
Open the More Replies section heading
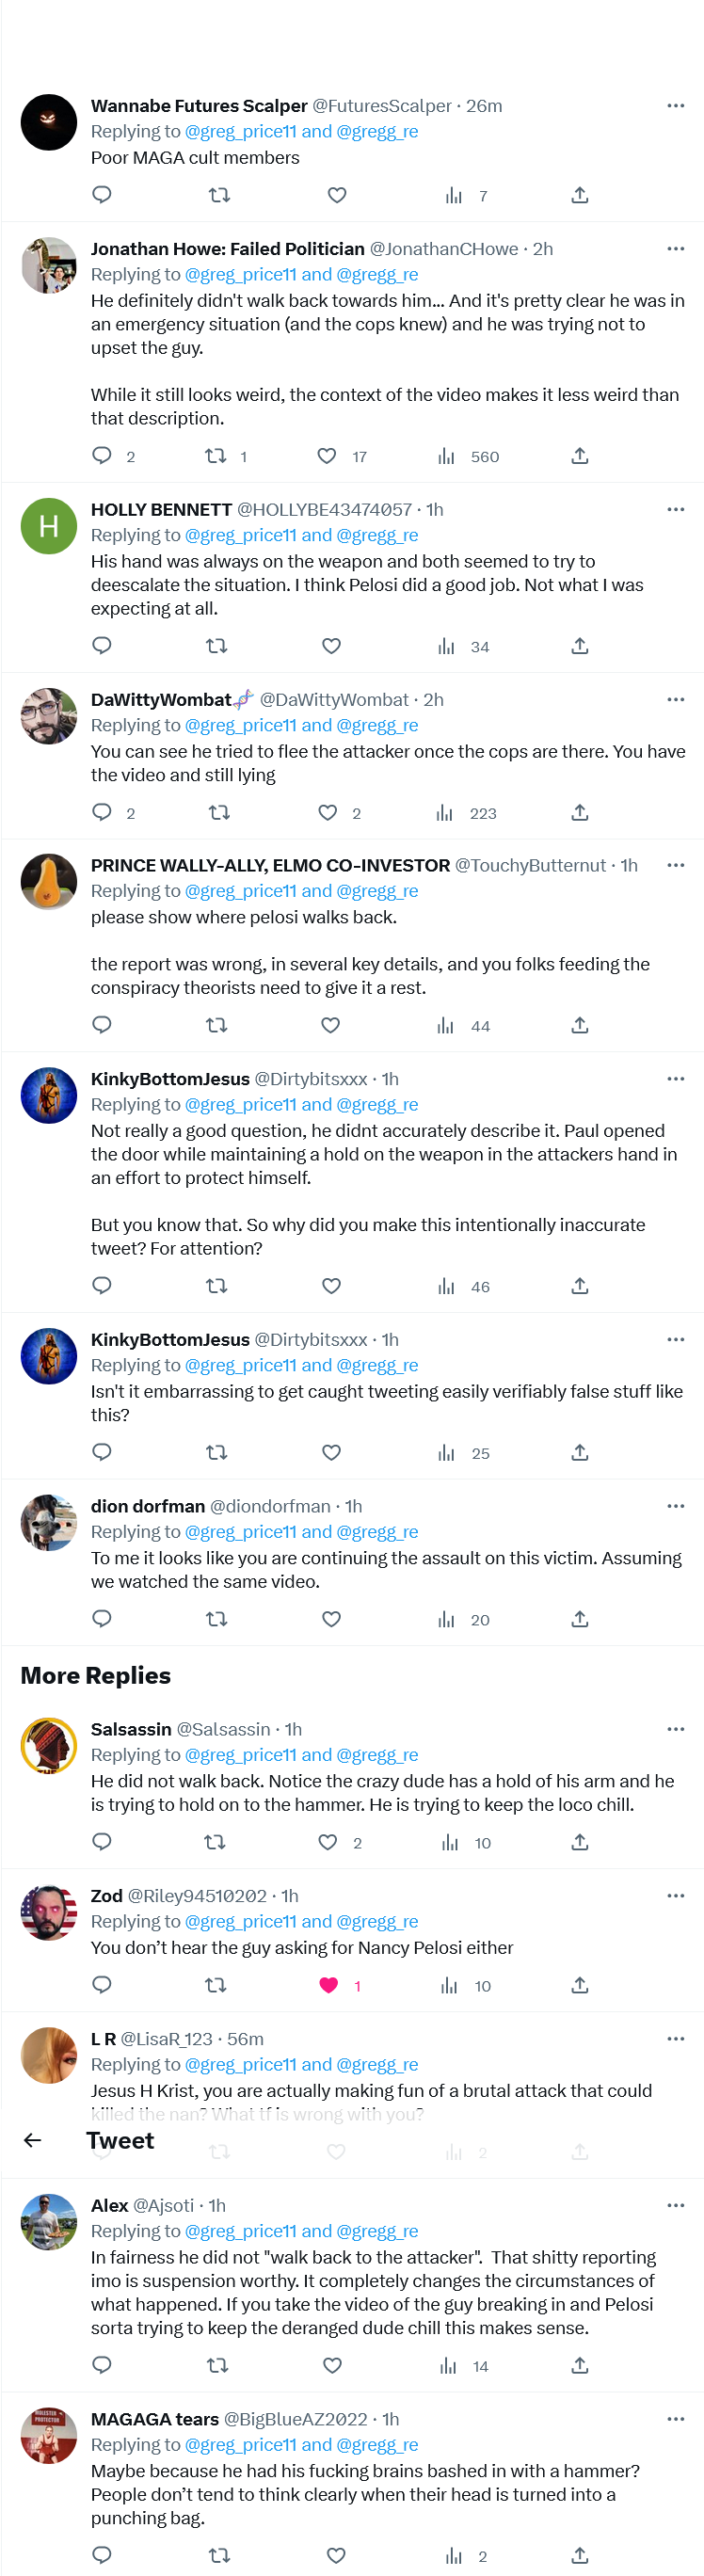point(96,1676)
